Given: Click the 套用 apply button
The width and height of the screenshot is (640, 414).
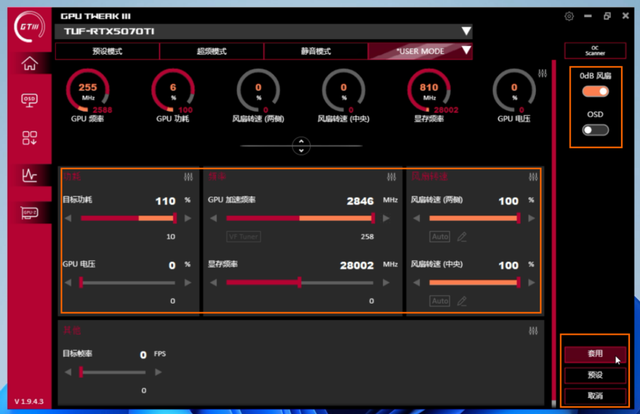Looking at the screenshot, I should click(595, 354).
